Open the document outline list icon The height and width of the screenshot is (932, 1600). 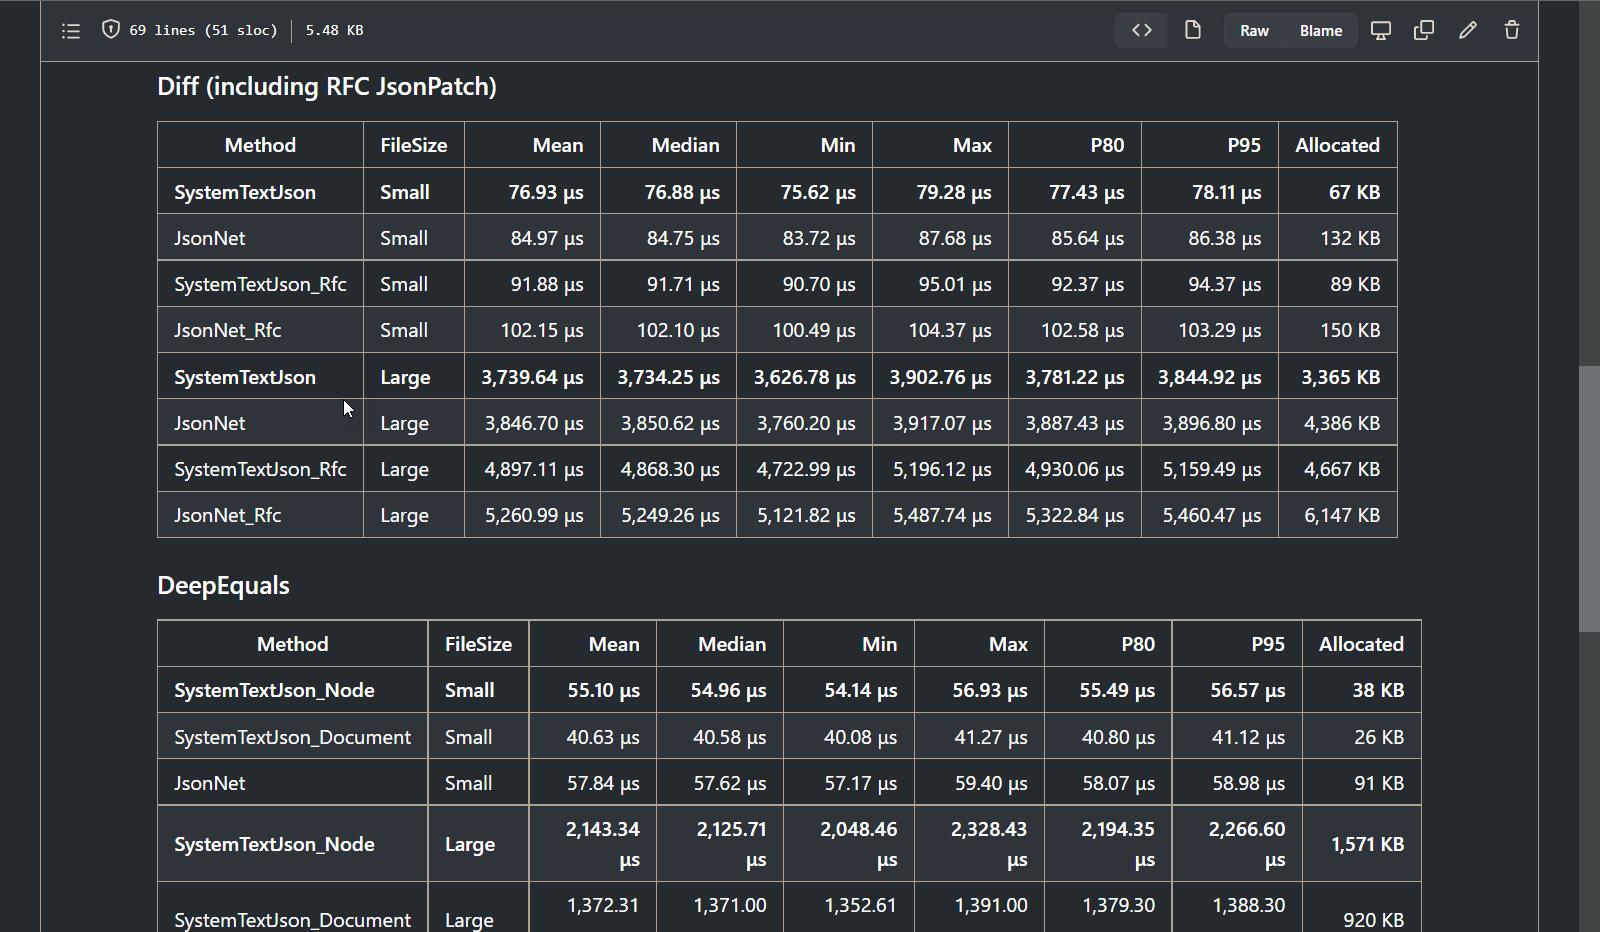[x=70, y=31]
